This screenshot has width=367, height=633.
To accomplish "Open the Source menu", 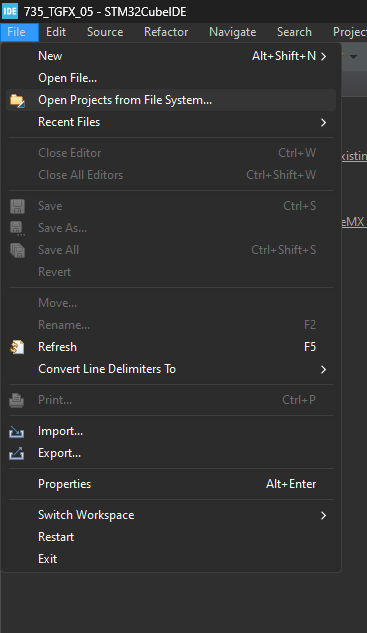I will pos(105,32).
